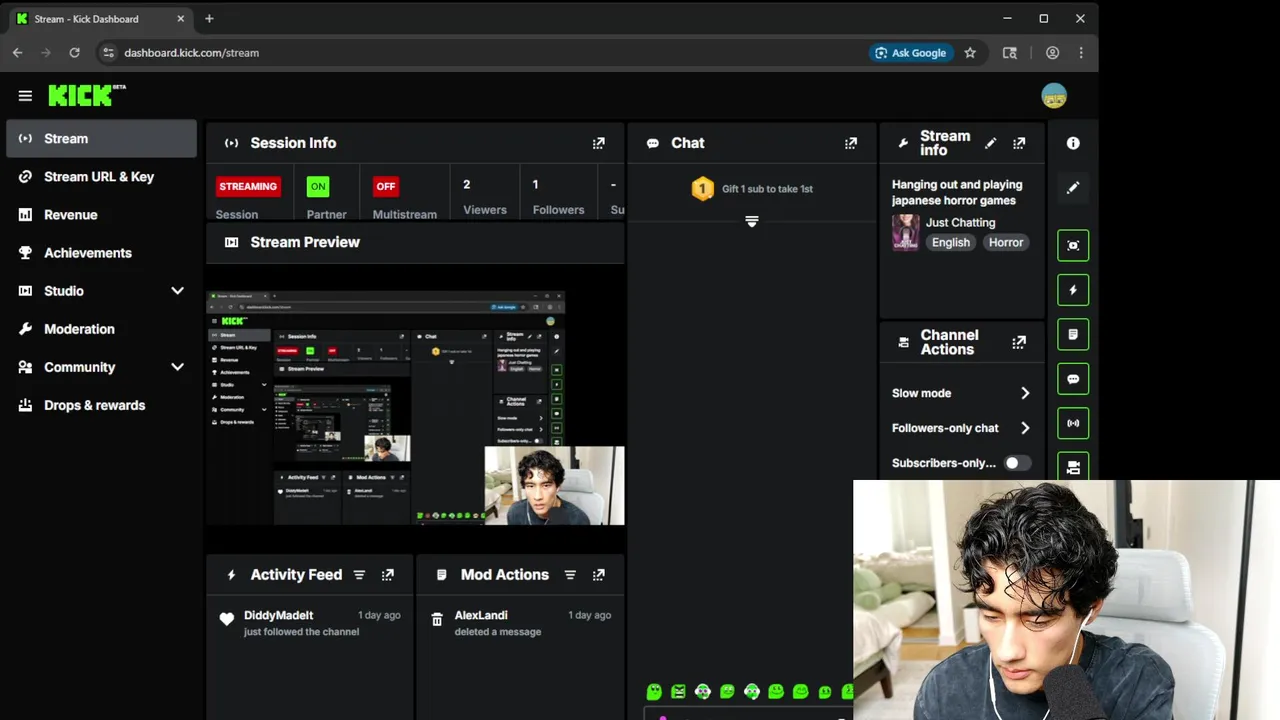Pop out the Stream info panel
This screenshot has height=720, width=1280.
coord(1019,143)
